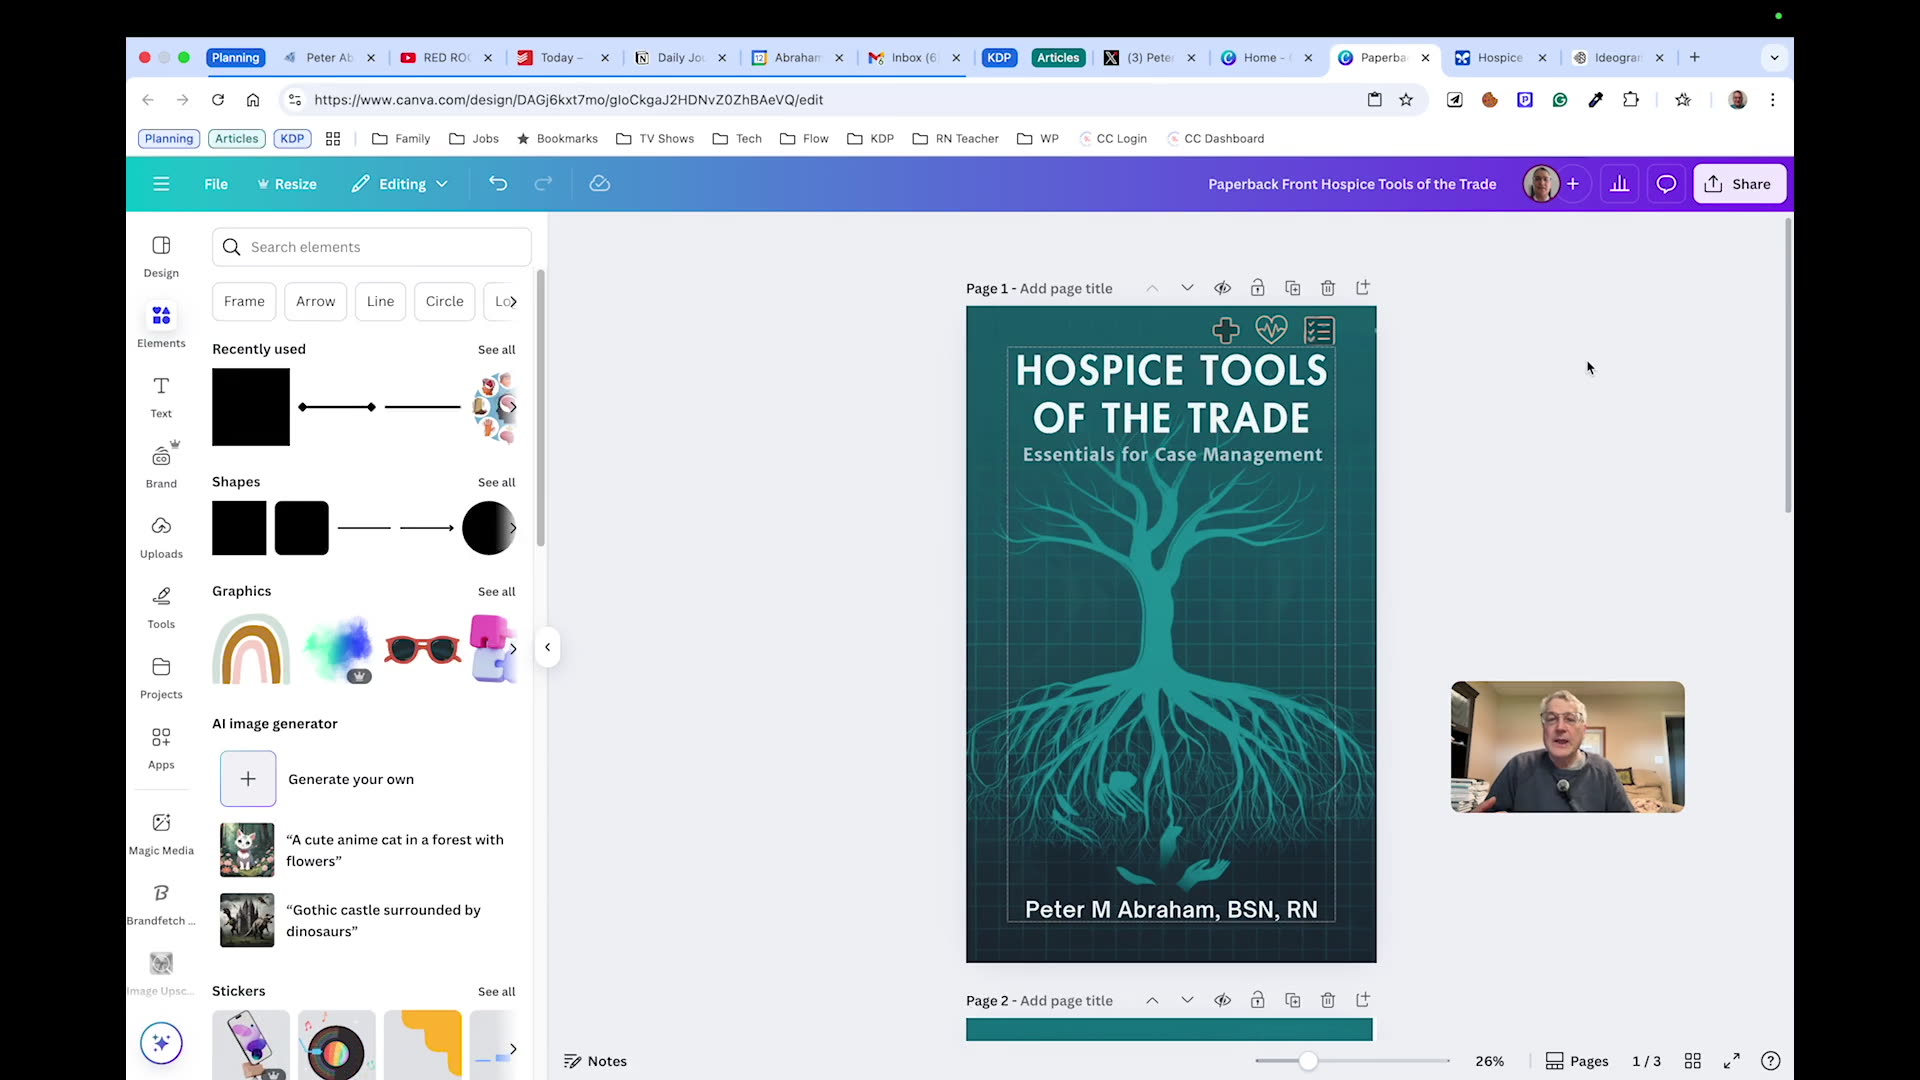Click the Share button
1920x1080 pixels.
[1738, 184]
